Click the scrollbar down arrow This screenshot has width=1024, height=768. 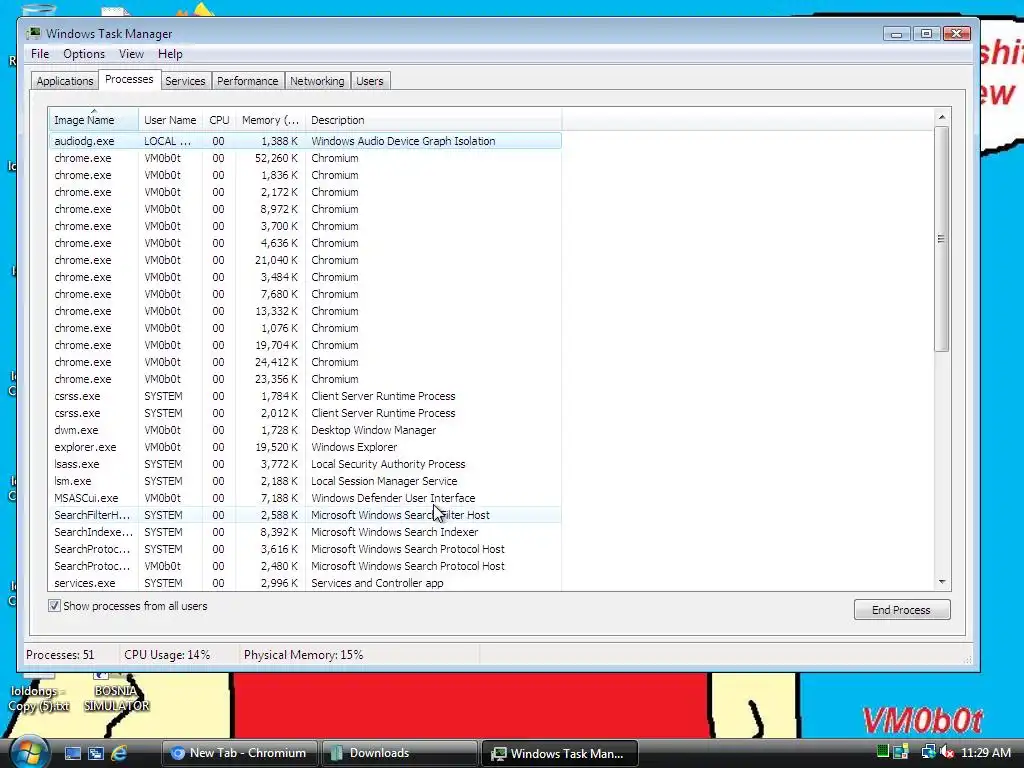coord(941,581)
